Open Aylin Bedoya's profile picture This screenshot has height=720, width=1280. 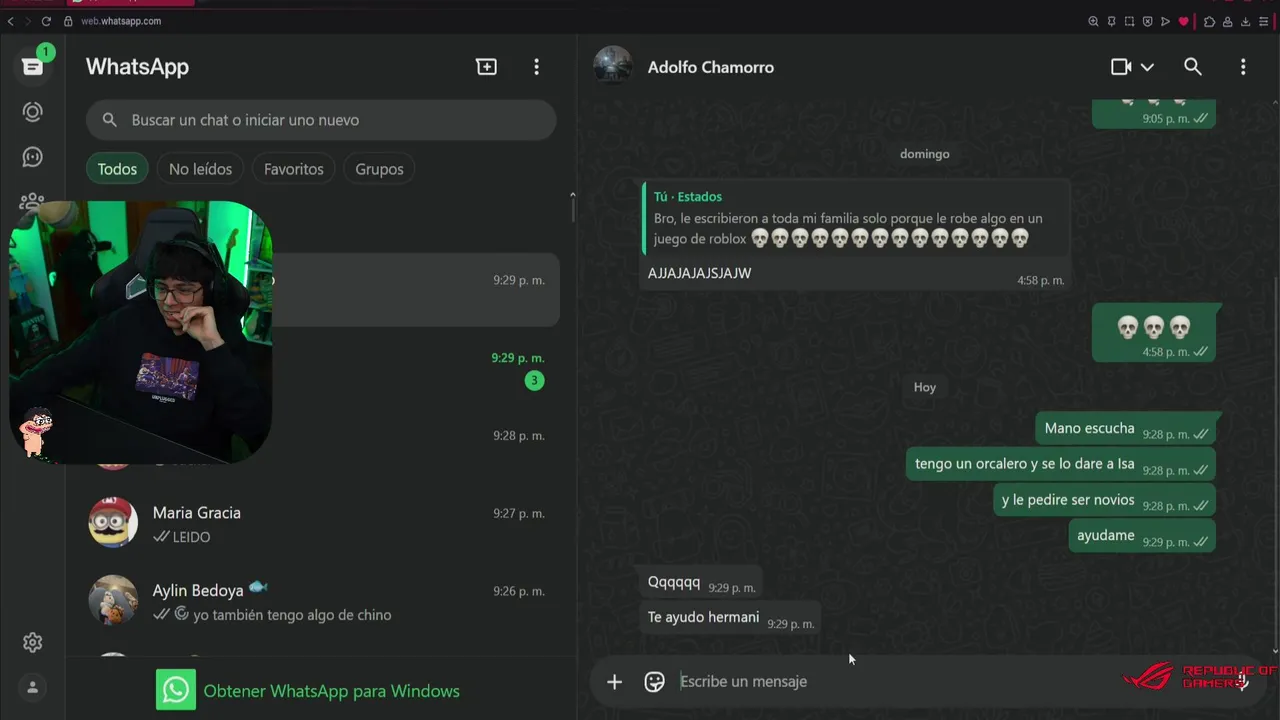pyautogui.click(x=113, y=600)
